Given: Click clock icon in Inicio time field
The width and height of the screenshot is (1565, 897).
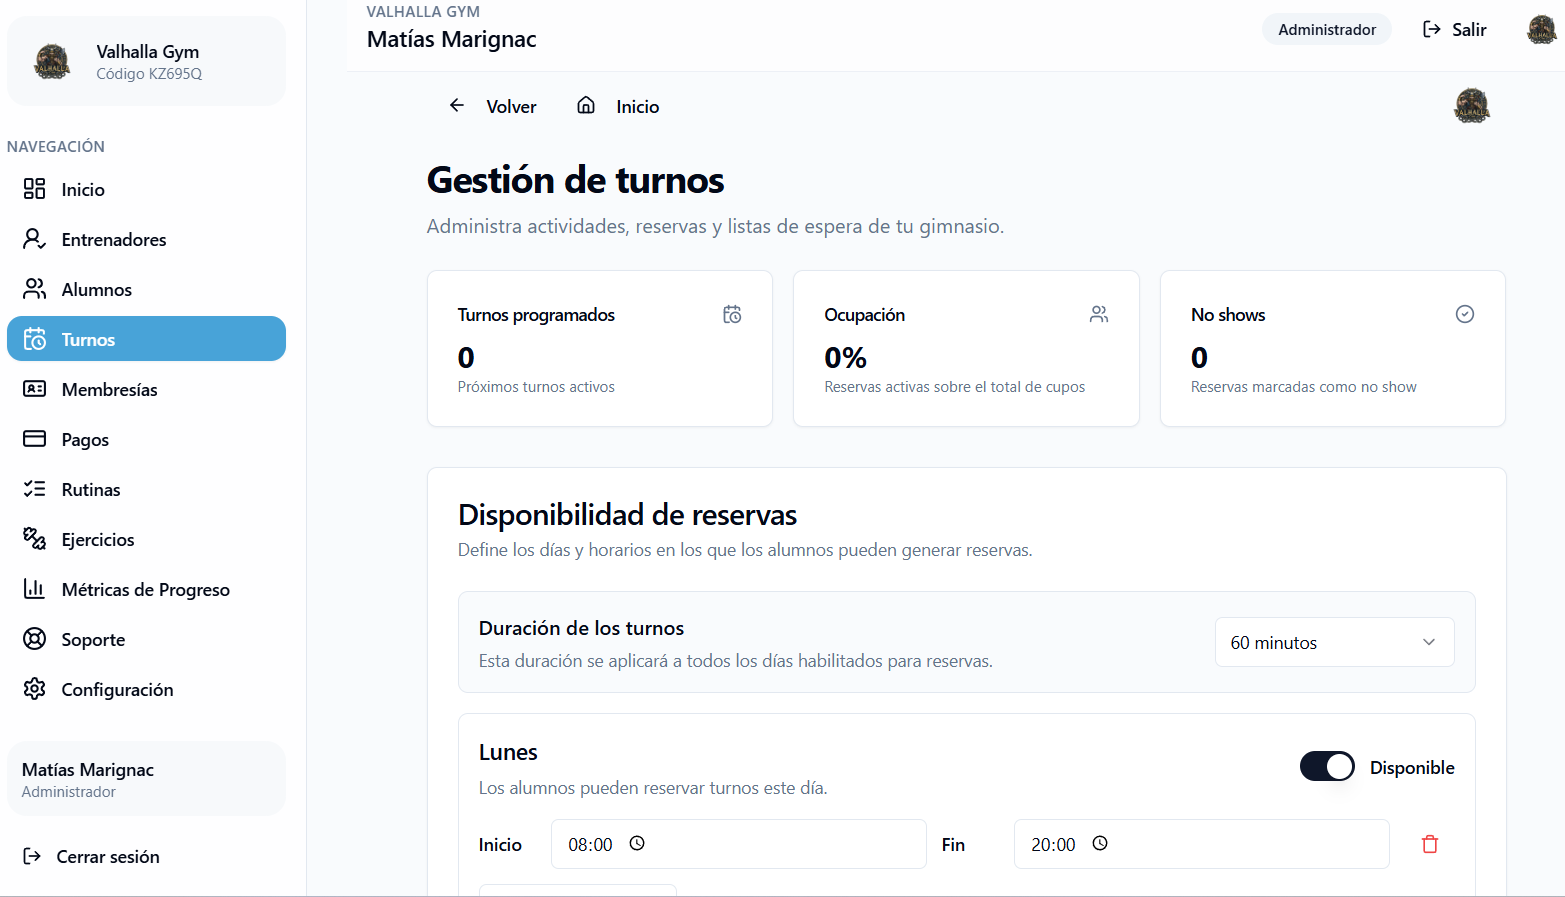Looking at the screenshot, I should 637,844.
